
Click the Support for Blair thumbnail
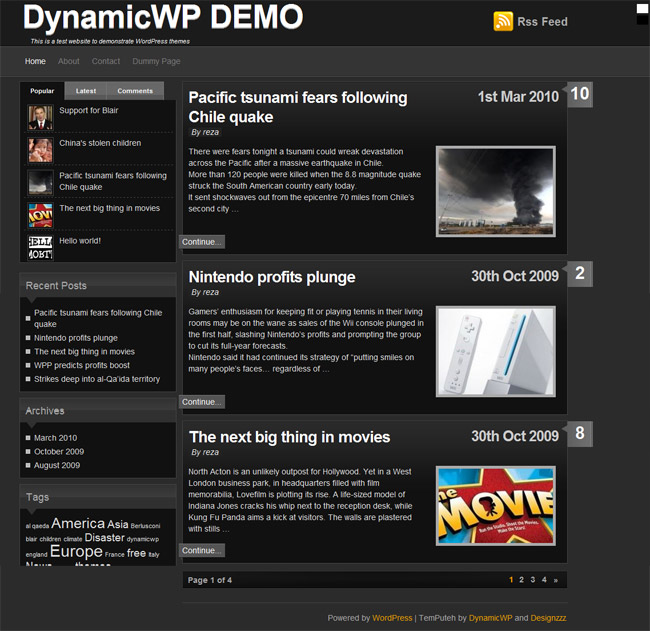[x=40, y=117]
